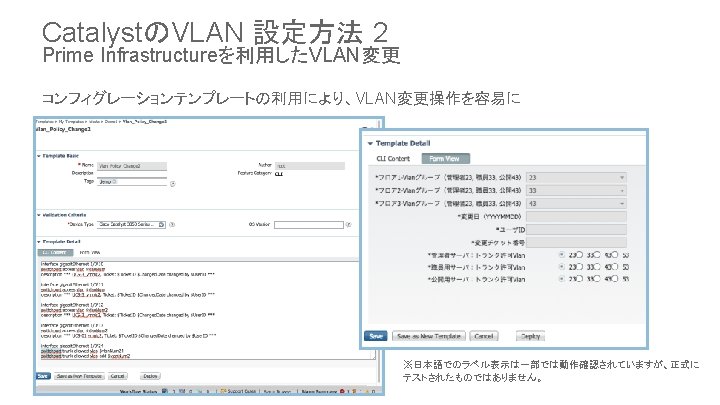Select Vlan 43 radio in 管理者サーバ row
720x405 pixels.
(597, 254)
